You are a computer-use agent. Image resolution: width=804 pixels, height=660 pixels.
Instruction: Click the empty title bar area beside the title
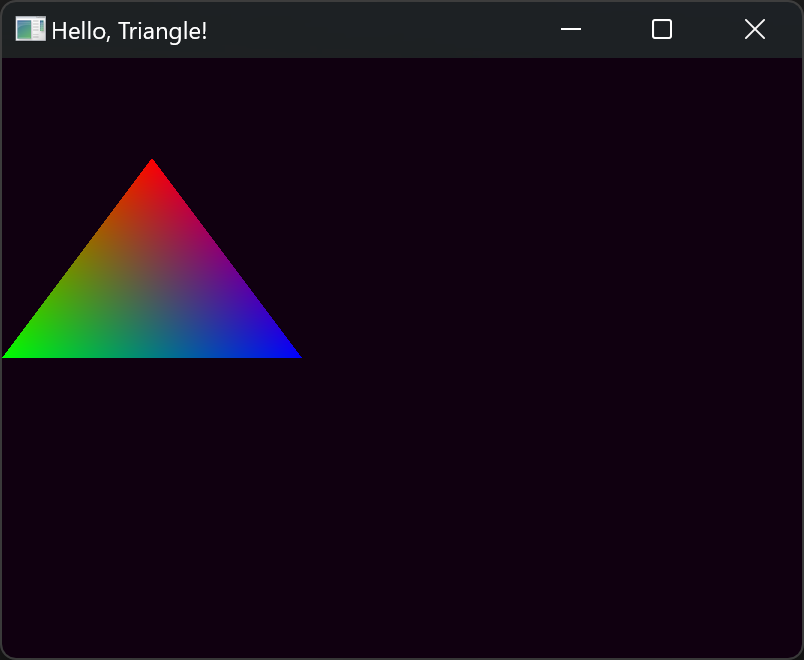(x=380, y=30)
